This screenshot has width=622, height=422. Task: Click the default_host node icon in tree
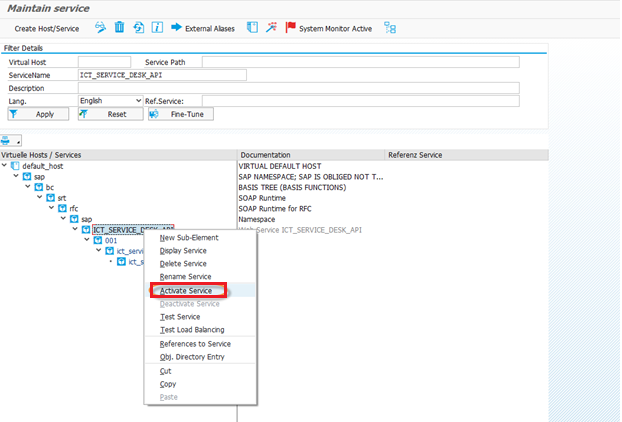[16, 166]
